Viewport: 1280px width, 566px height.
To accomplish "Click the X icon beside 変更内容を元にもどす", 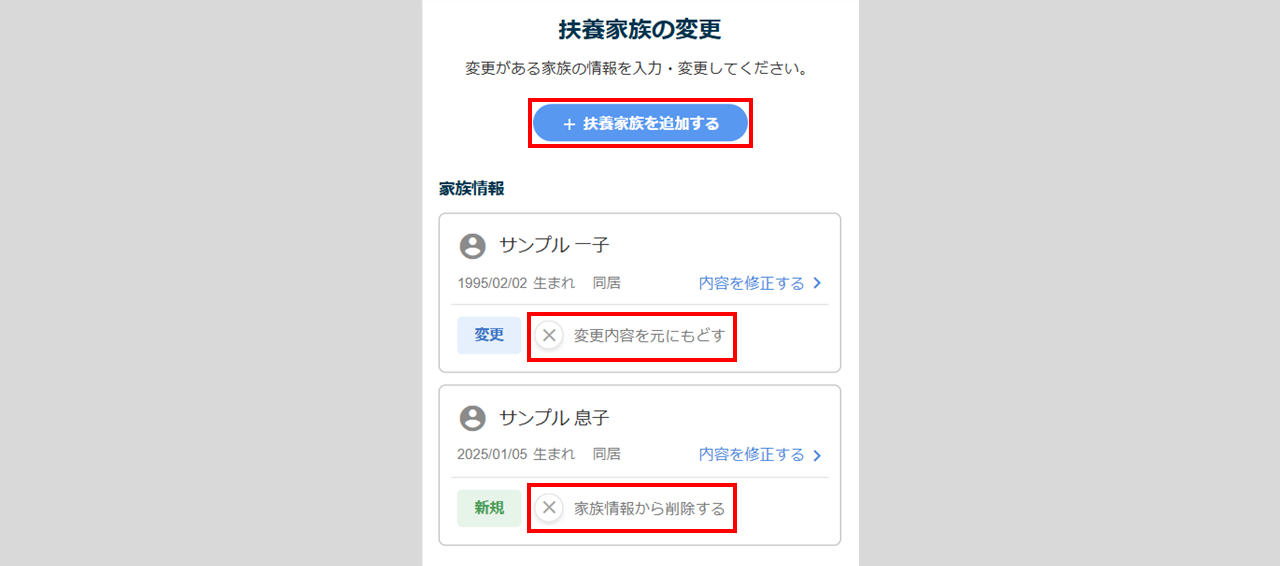I will point(549,336).
